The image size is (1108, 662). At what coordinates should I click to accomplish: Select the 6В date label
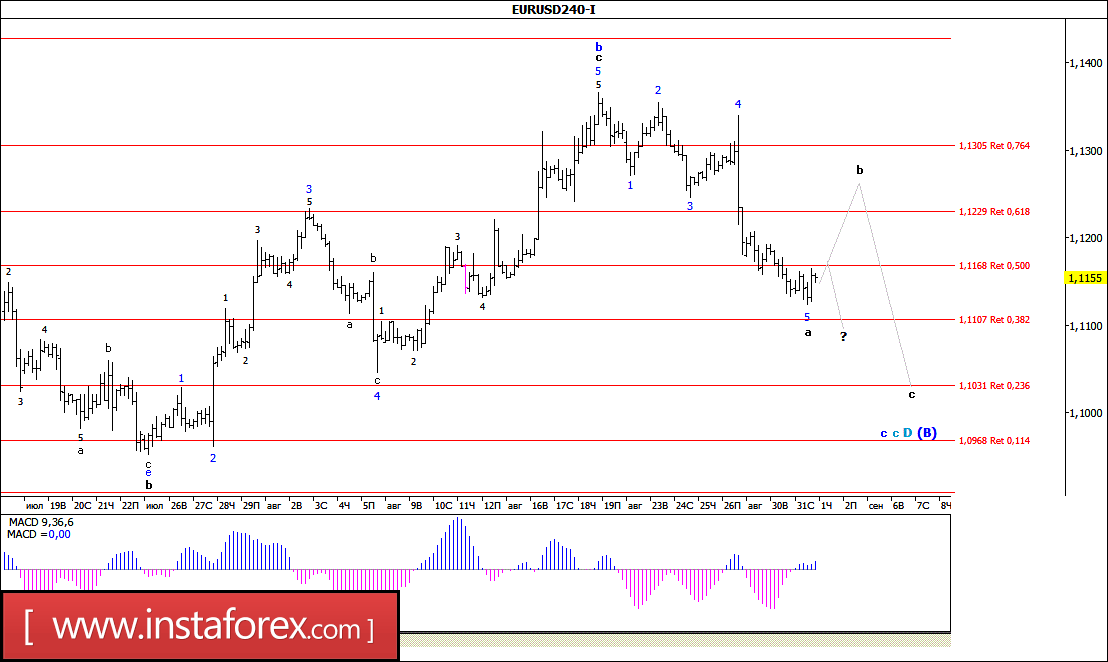[898, 506]
